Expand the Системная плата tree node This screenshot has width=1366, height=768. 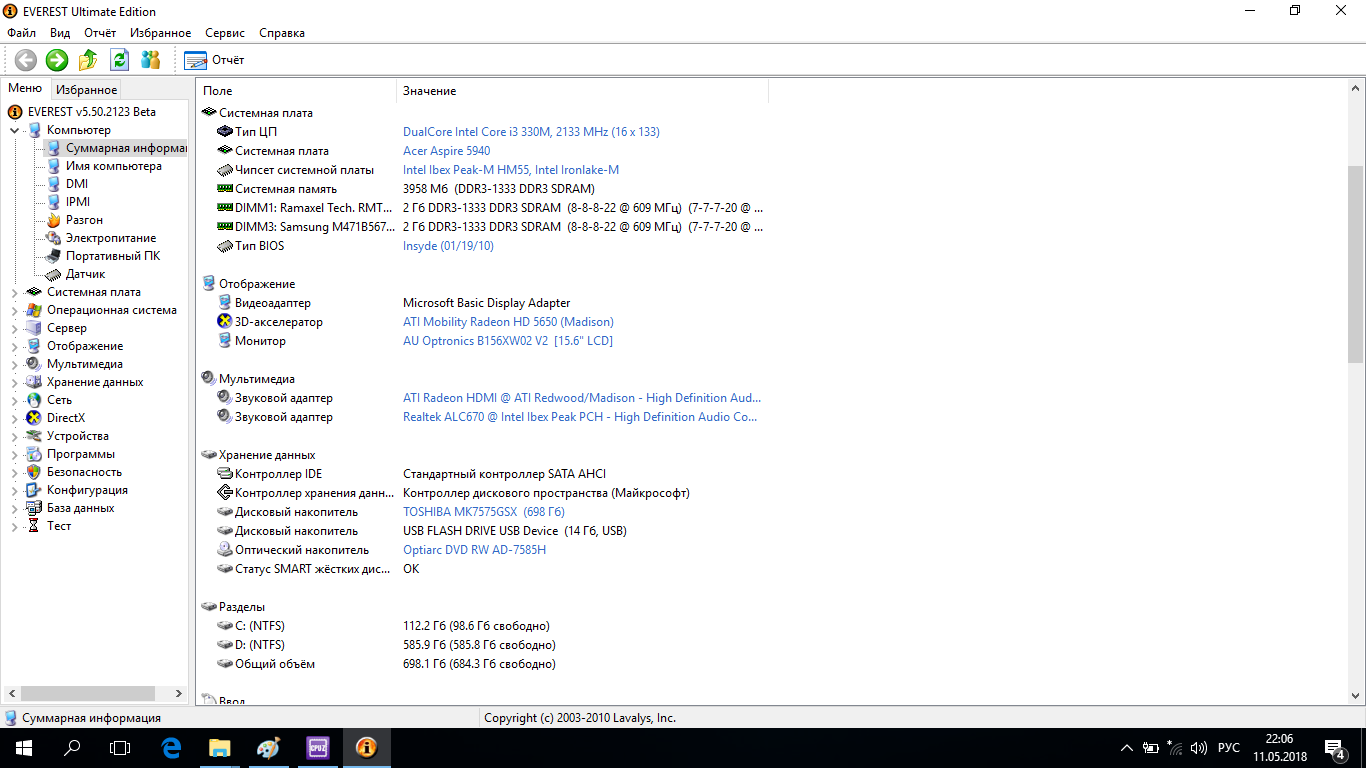(15, 292)
